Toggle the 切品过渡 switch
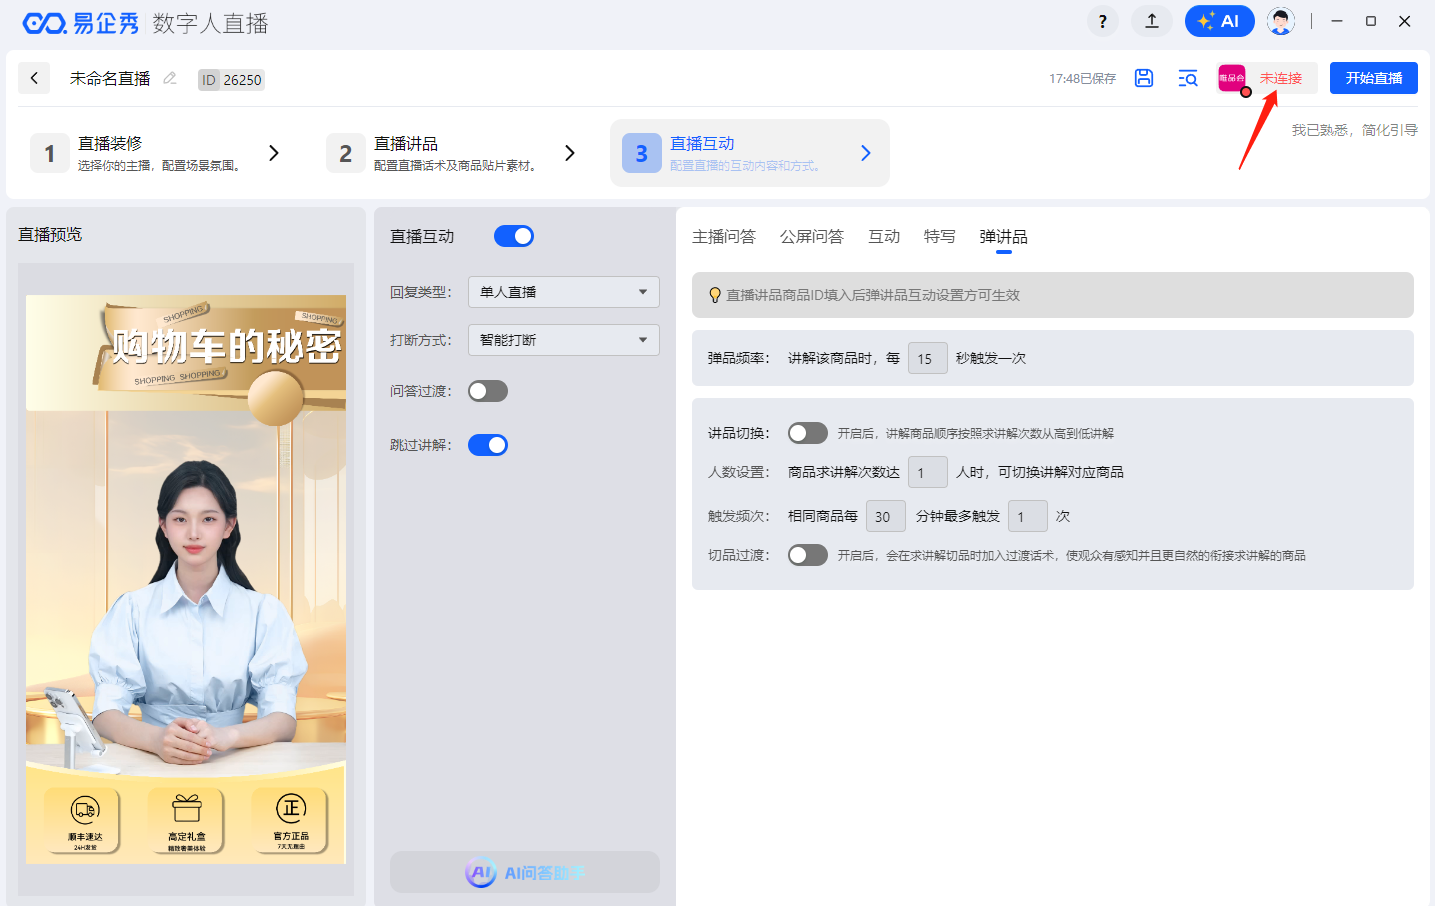1435x906 pixels. click(x=807, y=555)
